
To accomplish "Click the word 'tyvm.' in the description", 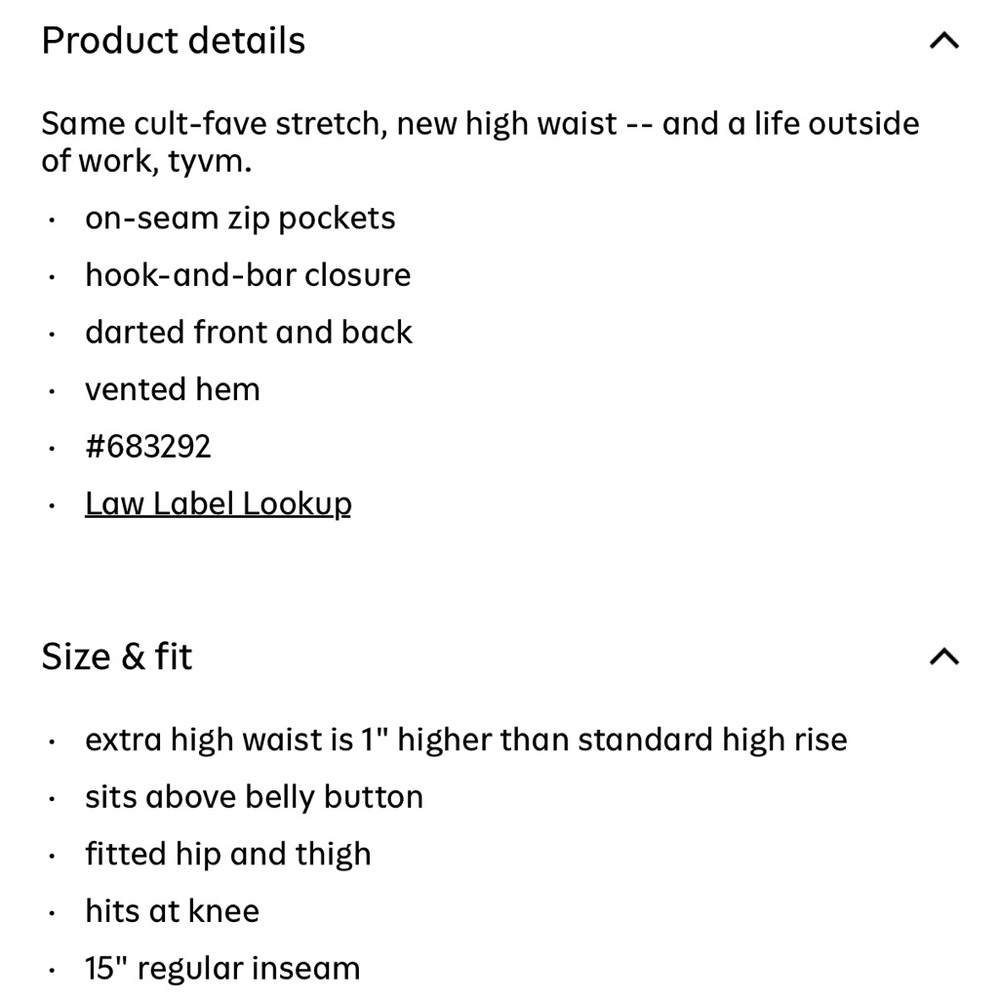I will (x=210, y=162).
